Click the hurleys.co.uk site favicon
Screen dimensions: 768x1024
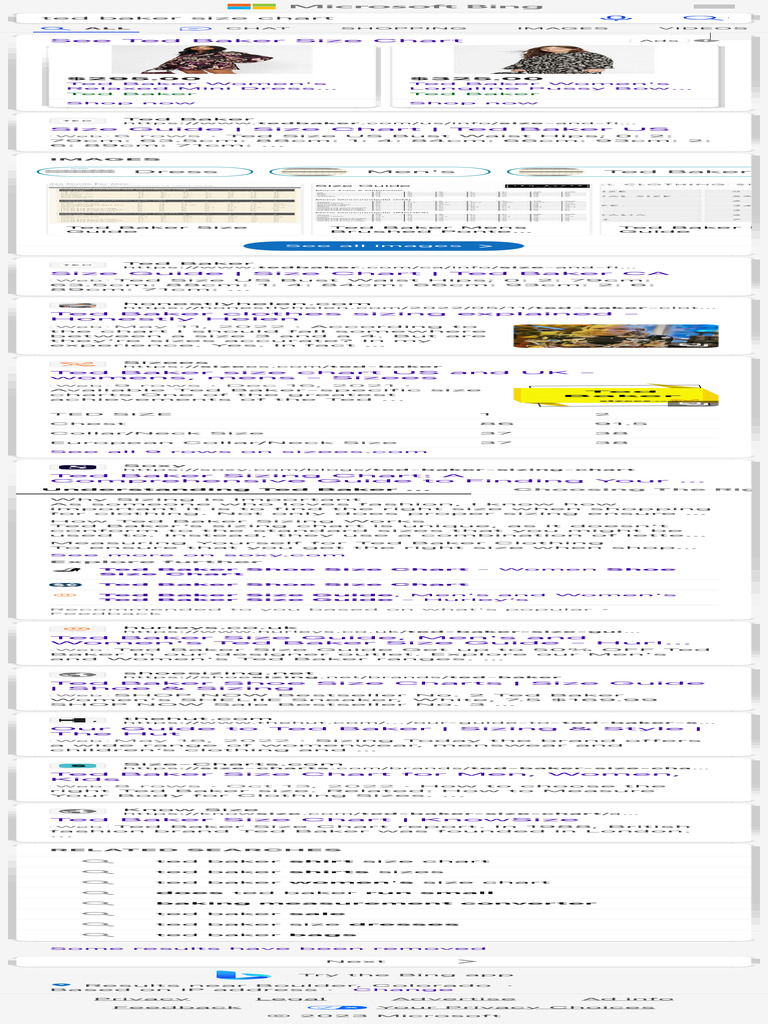coord(77,629)
